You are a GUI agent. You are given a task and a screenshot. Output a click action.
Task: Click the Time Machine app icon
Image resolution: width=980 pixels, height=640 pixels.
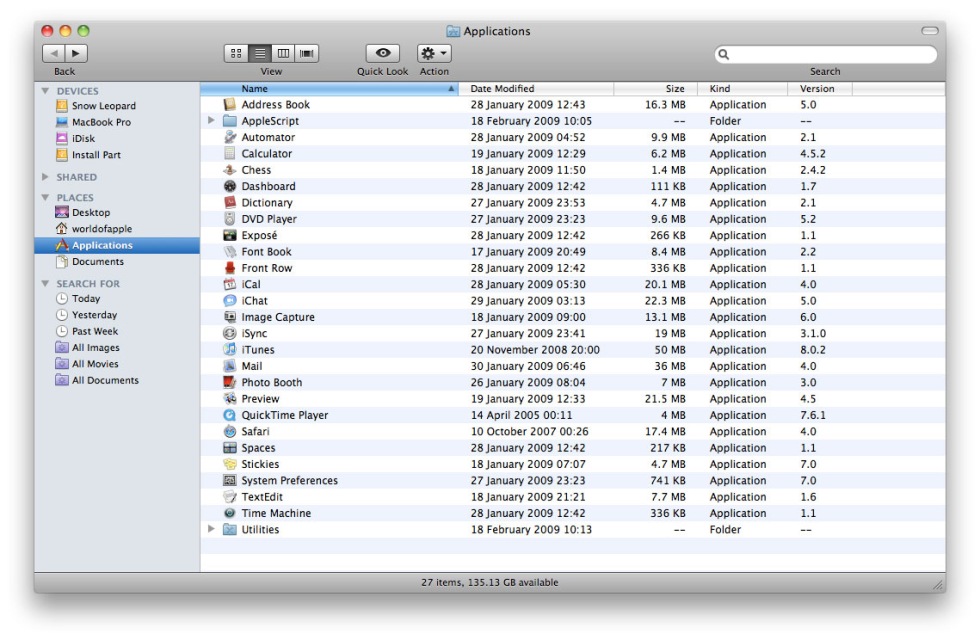230,514
